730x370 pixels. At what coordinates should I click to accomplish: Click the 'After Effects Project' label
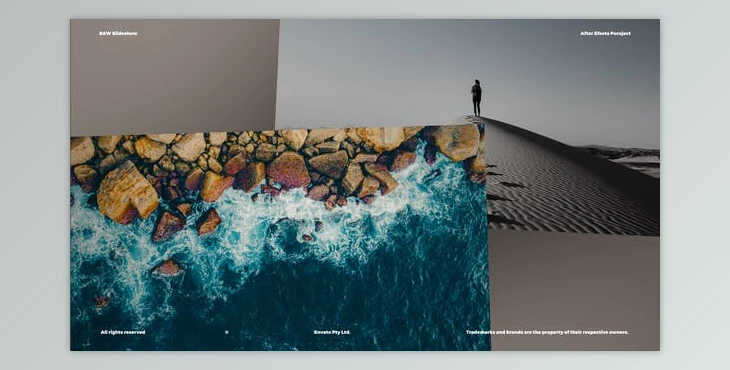click(x=605, y=34)
